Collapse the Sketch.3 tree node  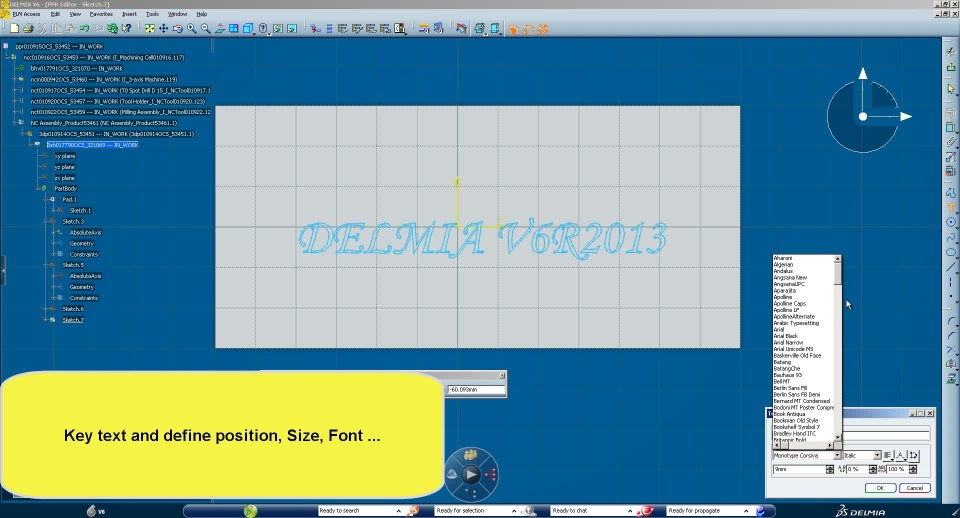[46, 221]
